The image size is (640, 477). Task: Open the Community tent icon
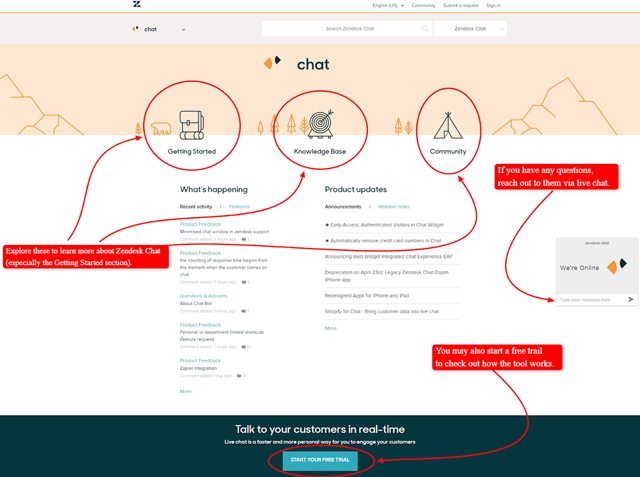[x=448, y=125]
